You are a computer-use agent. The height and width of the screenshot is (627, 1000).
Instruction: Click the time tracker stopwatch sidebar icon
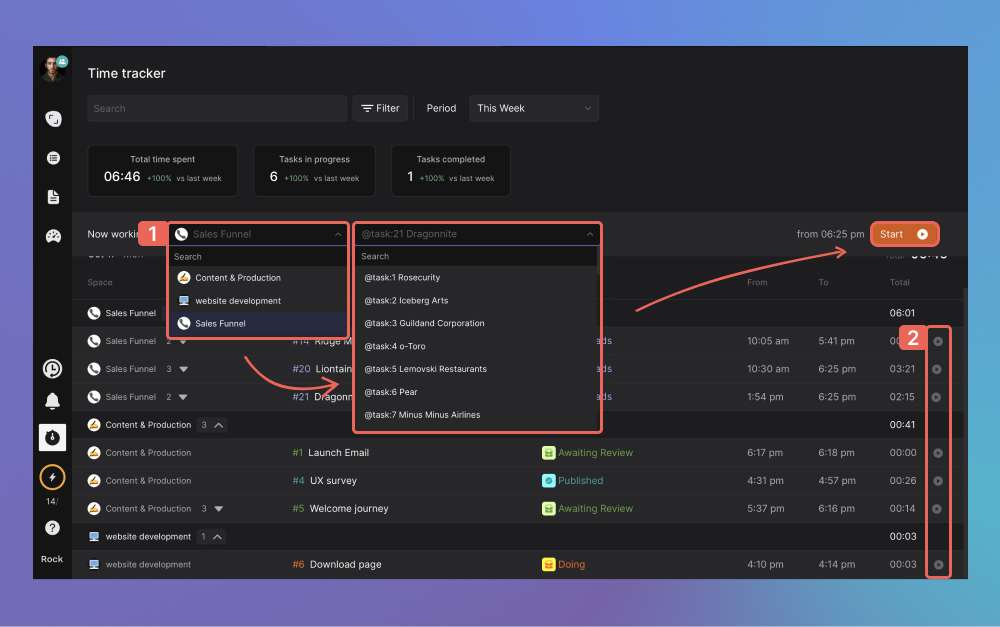click(52, 438)
